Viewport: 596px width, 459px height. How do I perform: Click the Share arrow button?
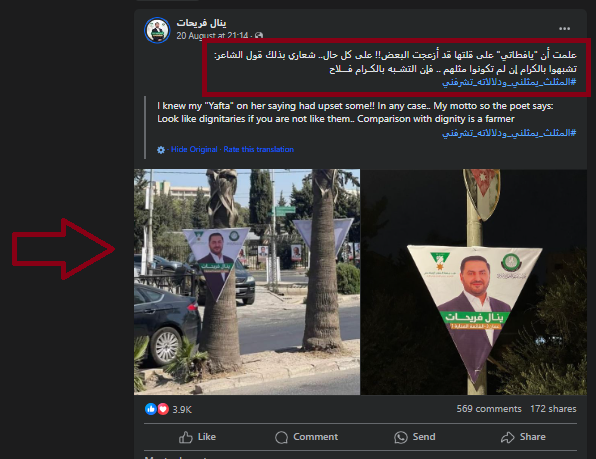pos(523,437)
